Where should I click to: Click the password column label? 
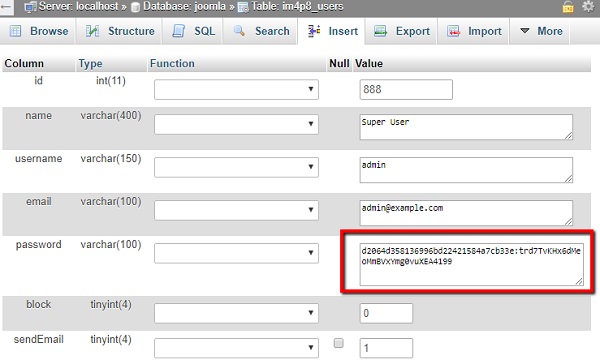(38, 245)
